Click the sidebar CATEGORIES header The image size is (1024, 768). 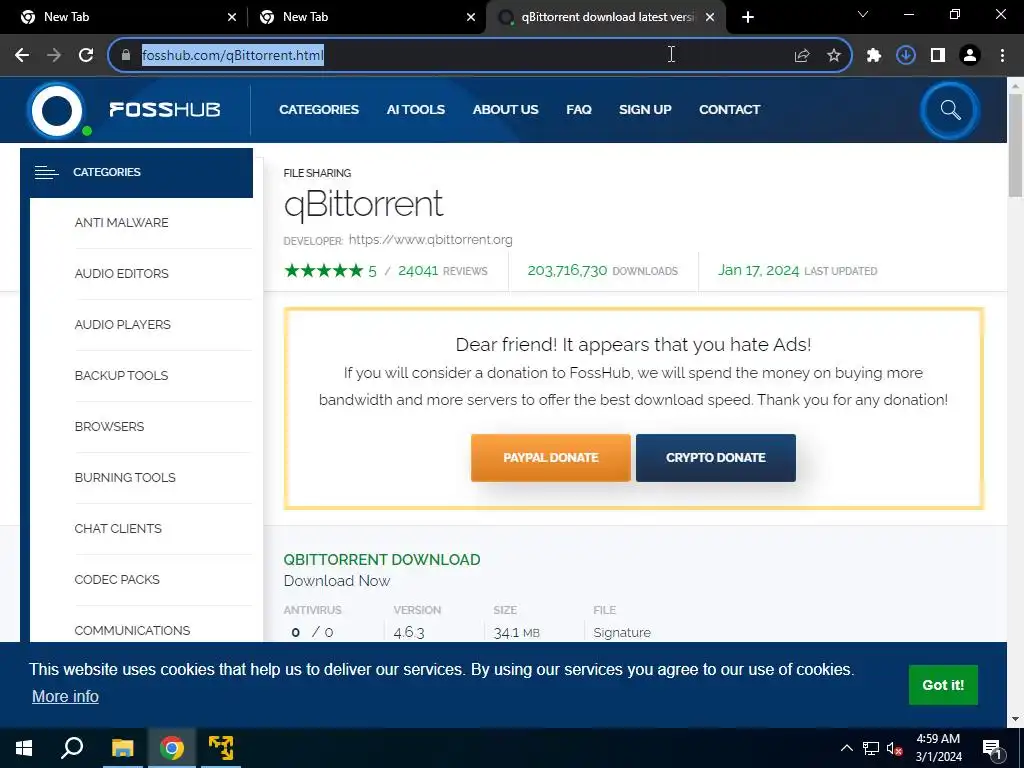coord(136,172)
